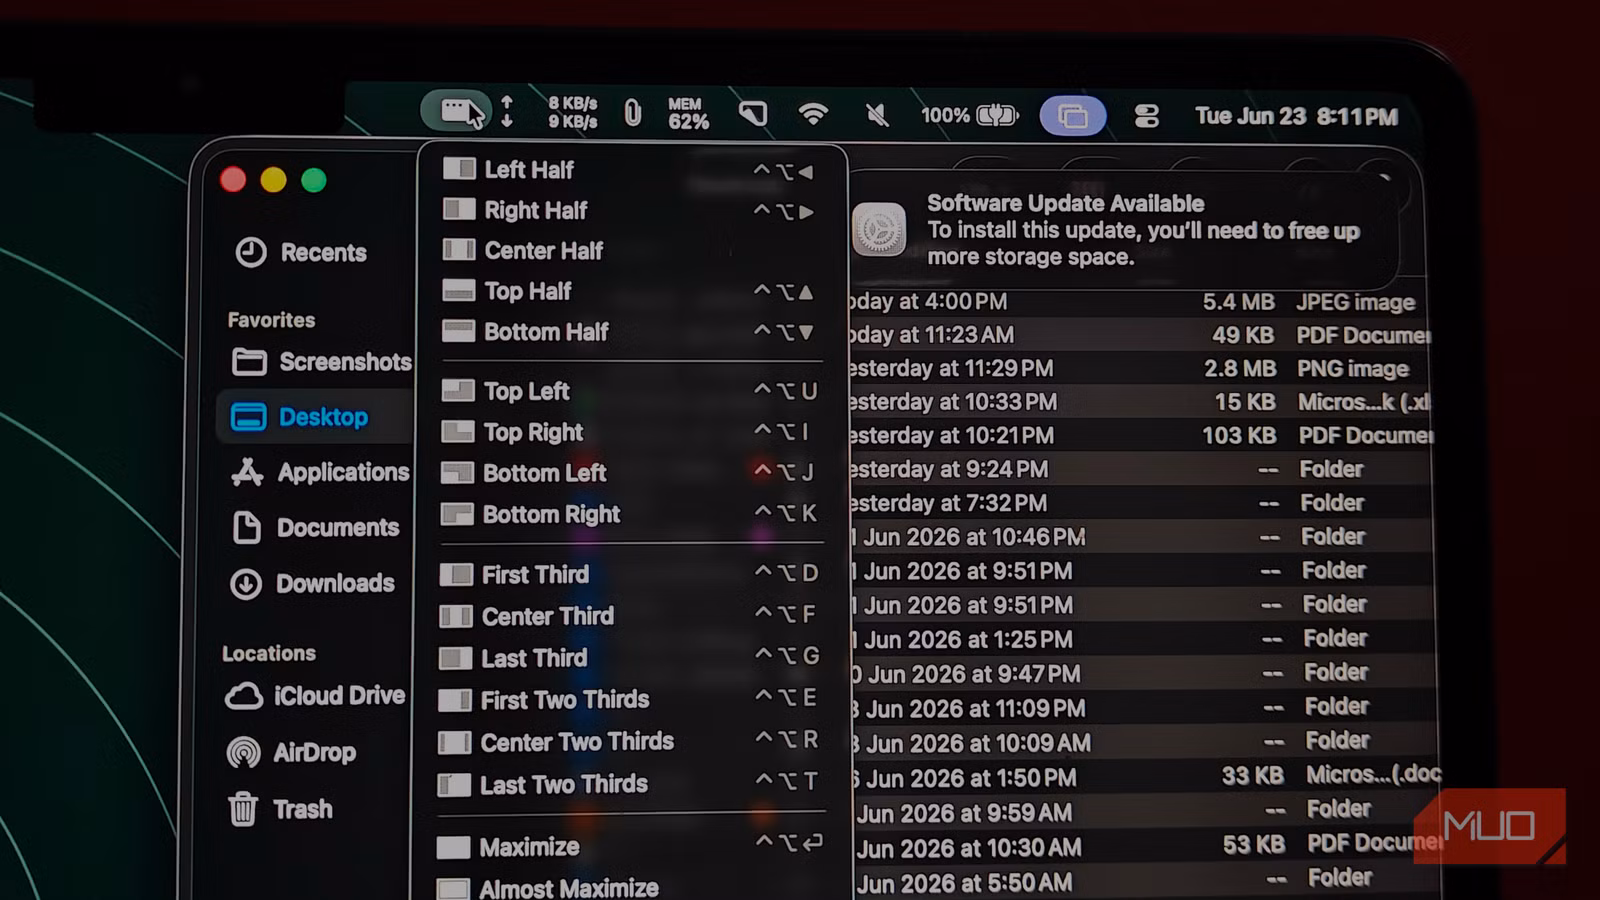Image resolution: width=1600 pixels, height=900 pixels.
Task: Open Control Center icon
Action: coord(1146,116)
